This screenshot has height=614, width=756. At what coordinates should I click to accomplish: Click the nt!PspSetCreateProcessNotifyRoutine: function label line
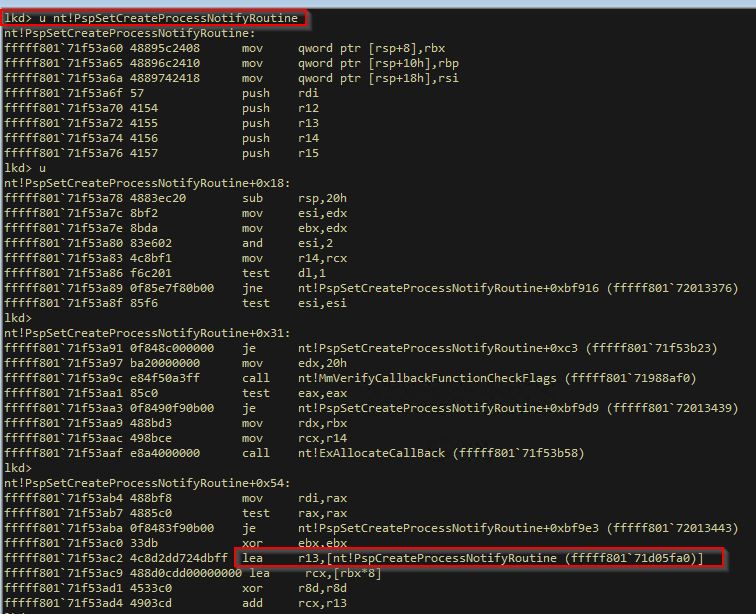130,33
